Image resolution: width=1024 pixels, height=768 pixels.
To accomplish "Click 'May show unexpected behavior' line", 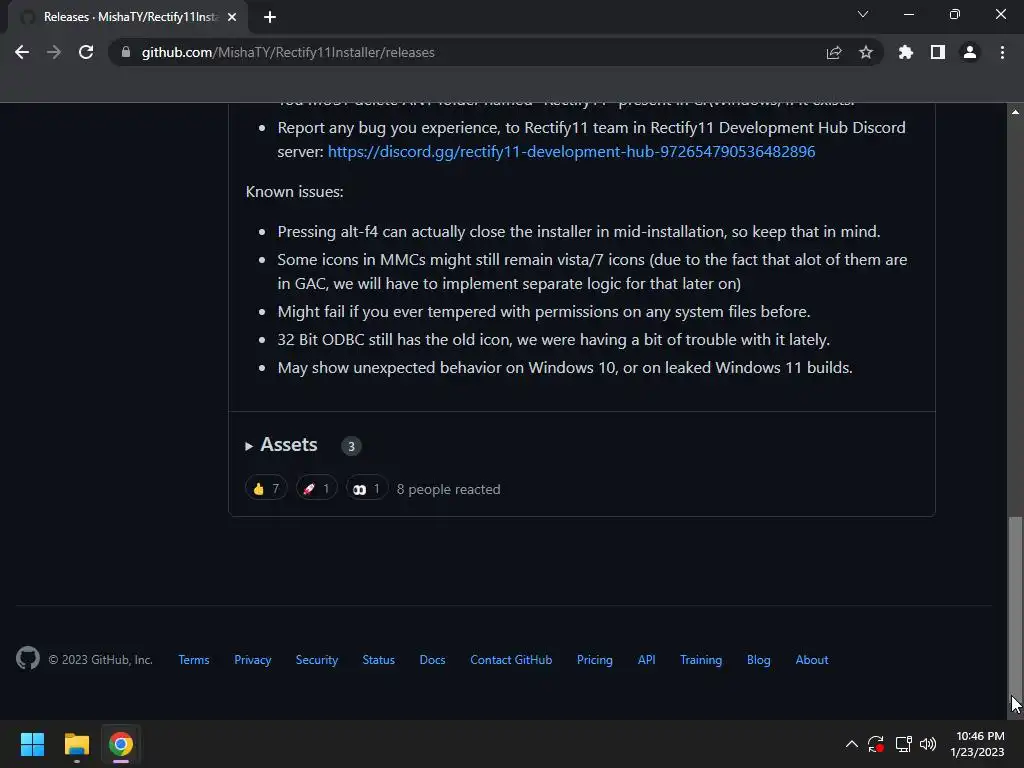I will [x=565, y=368].
